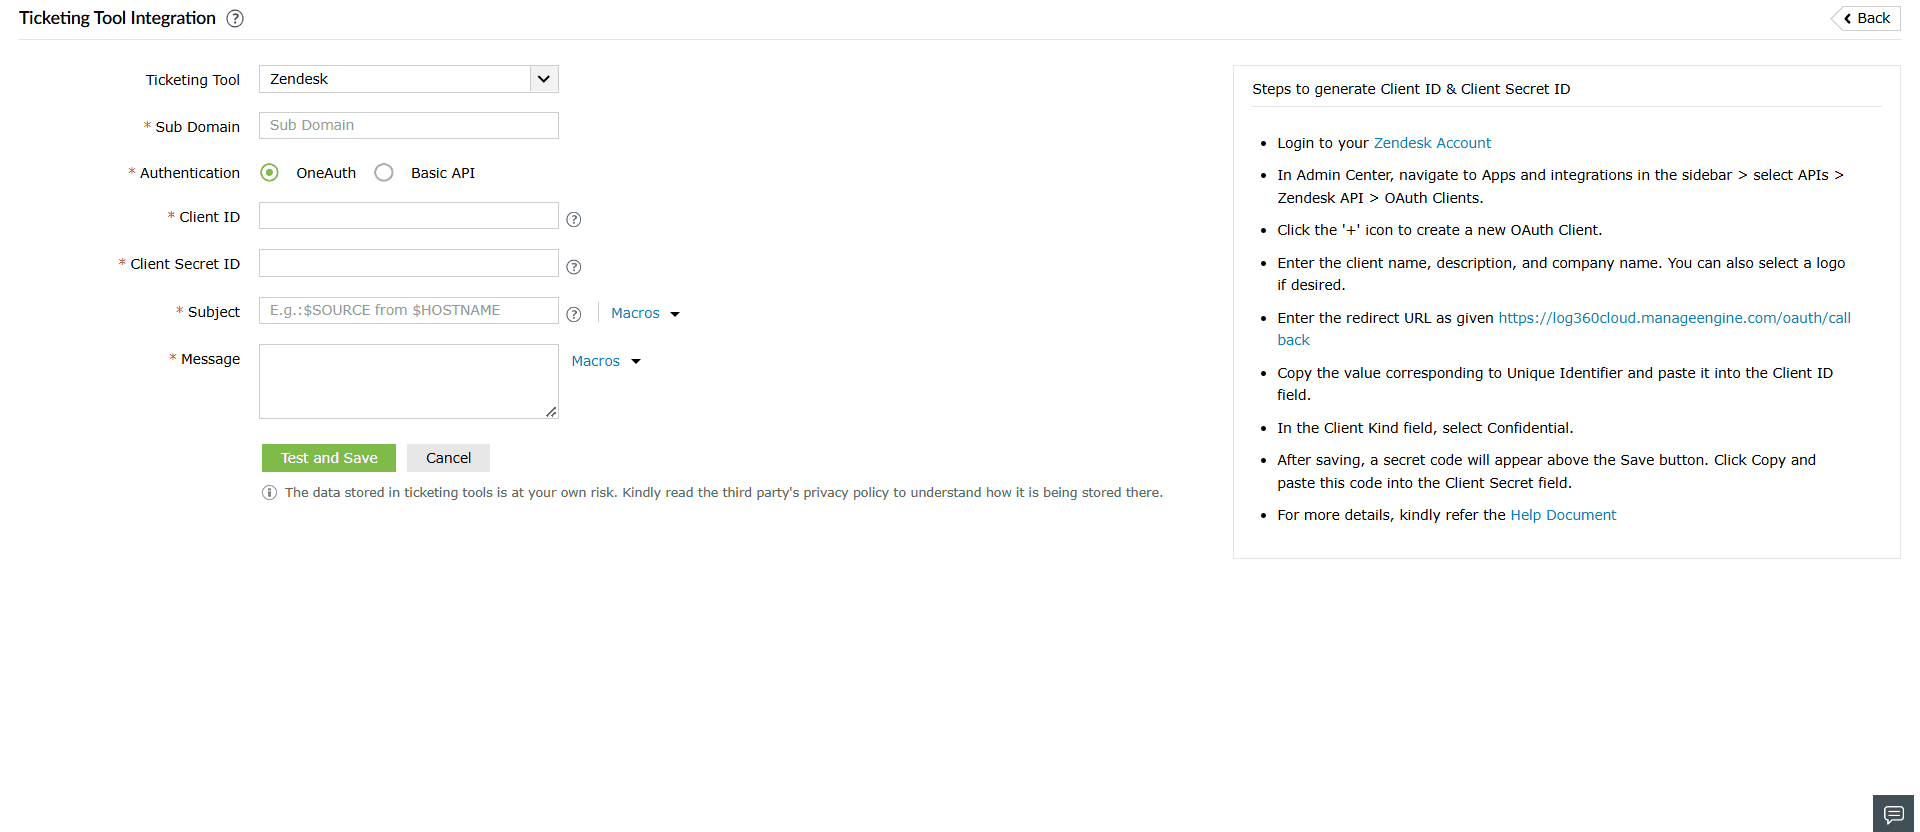The image size is (1920, 832).
Task: Click the Message box resize handle
Action: [551, 412]
